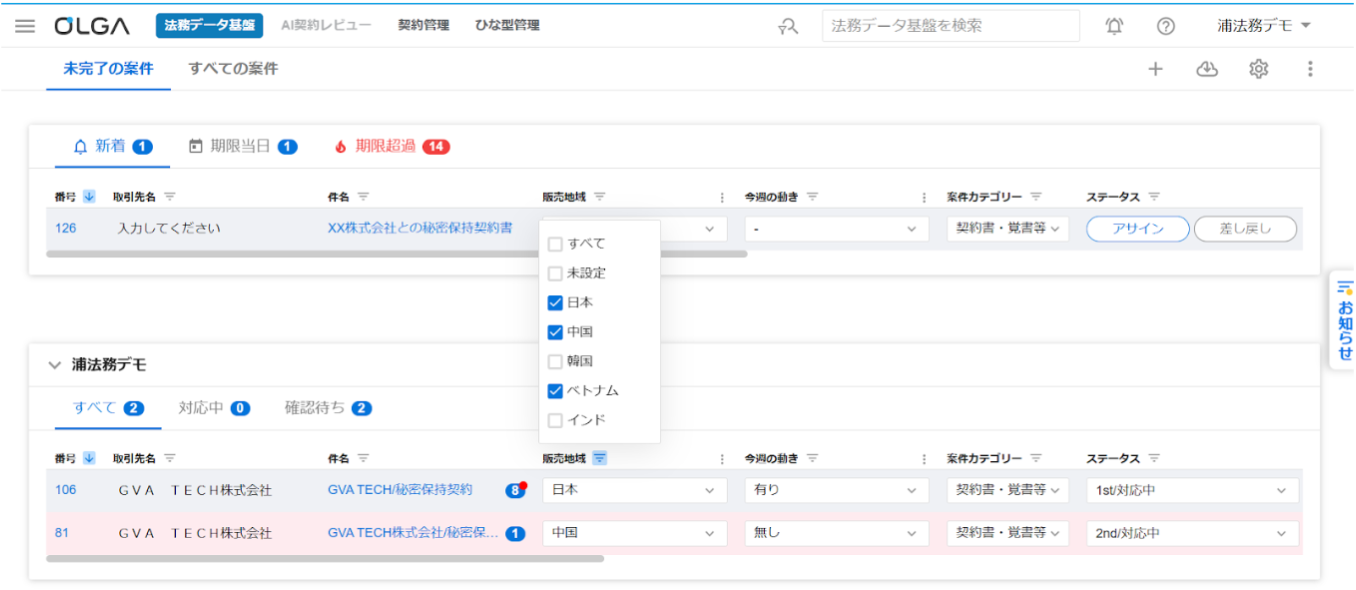Viewport: 1356px width, 590px height.
Task: Open the GVA TECH/秘密保持契約 case link
Action: (x=400, y=490)
